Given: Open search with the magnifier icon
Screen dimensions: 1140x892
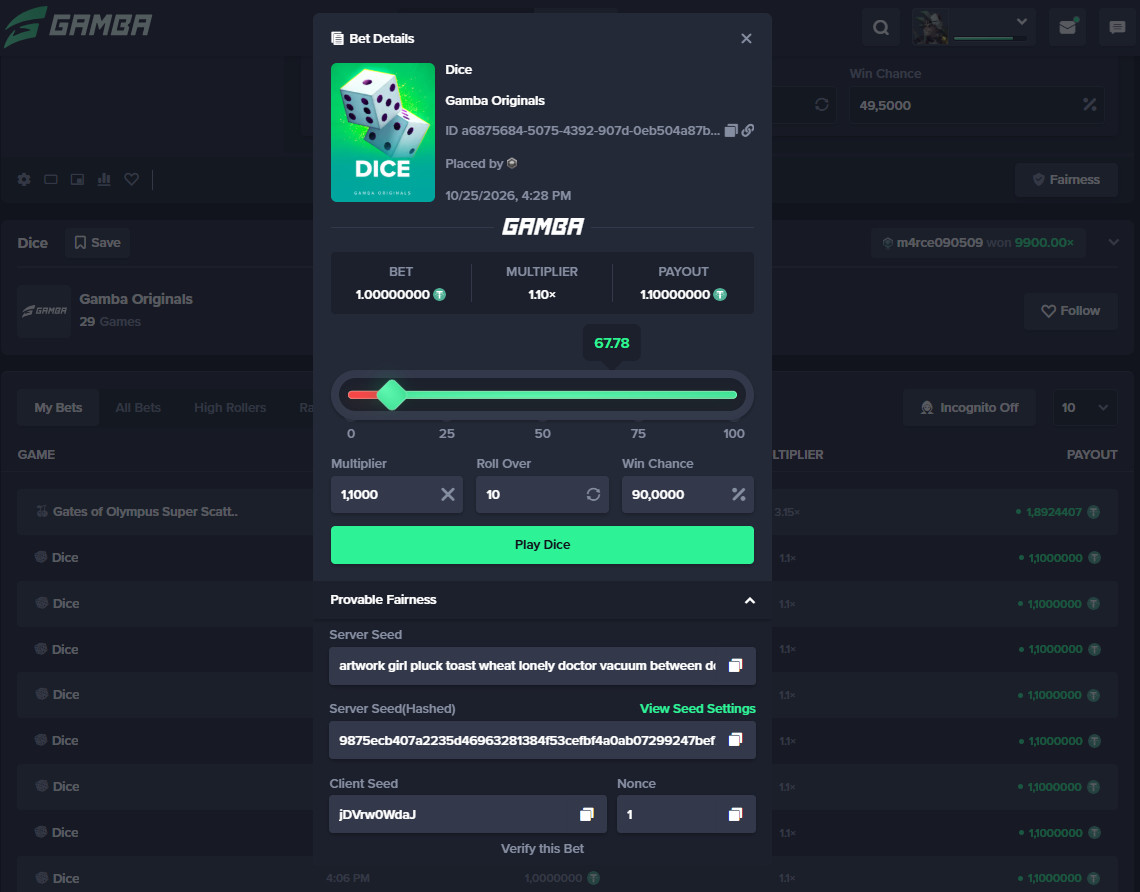Looking at the screenshot, I should (x=880, y=28).
